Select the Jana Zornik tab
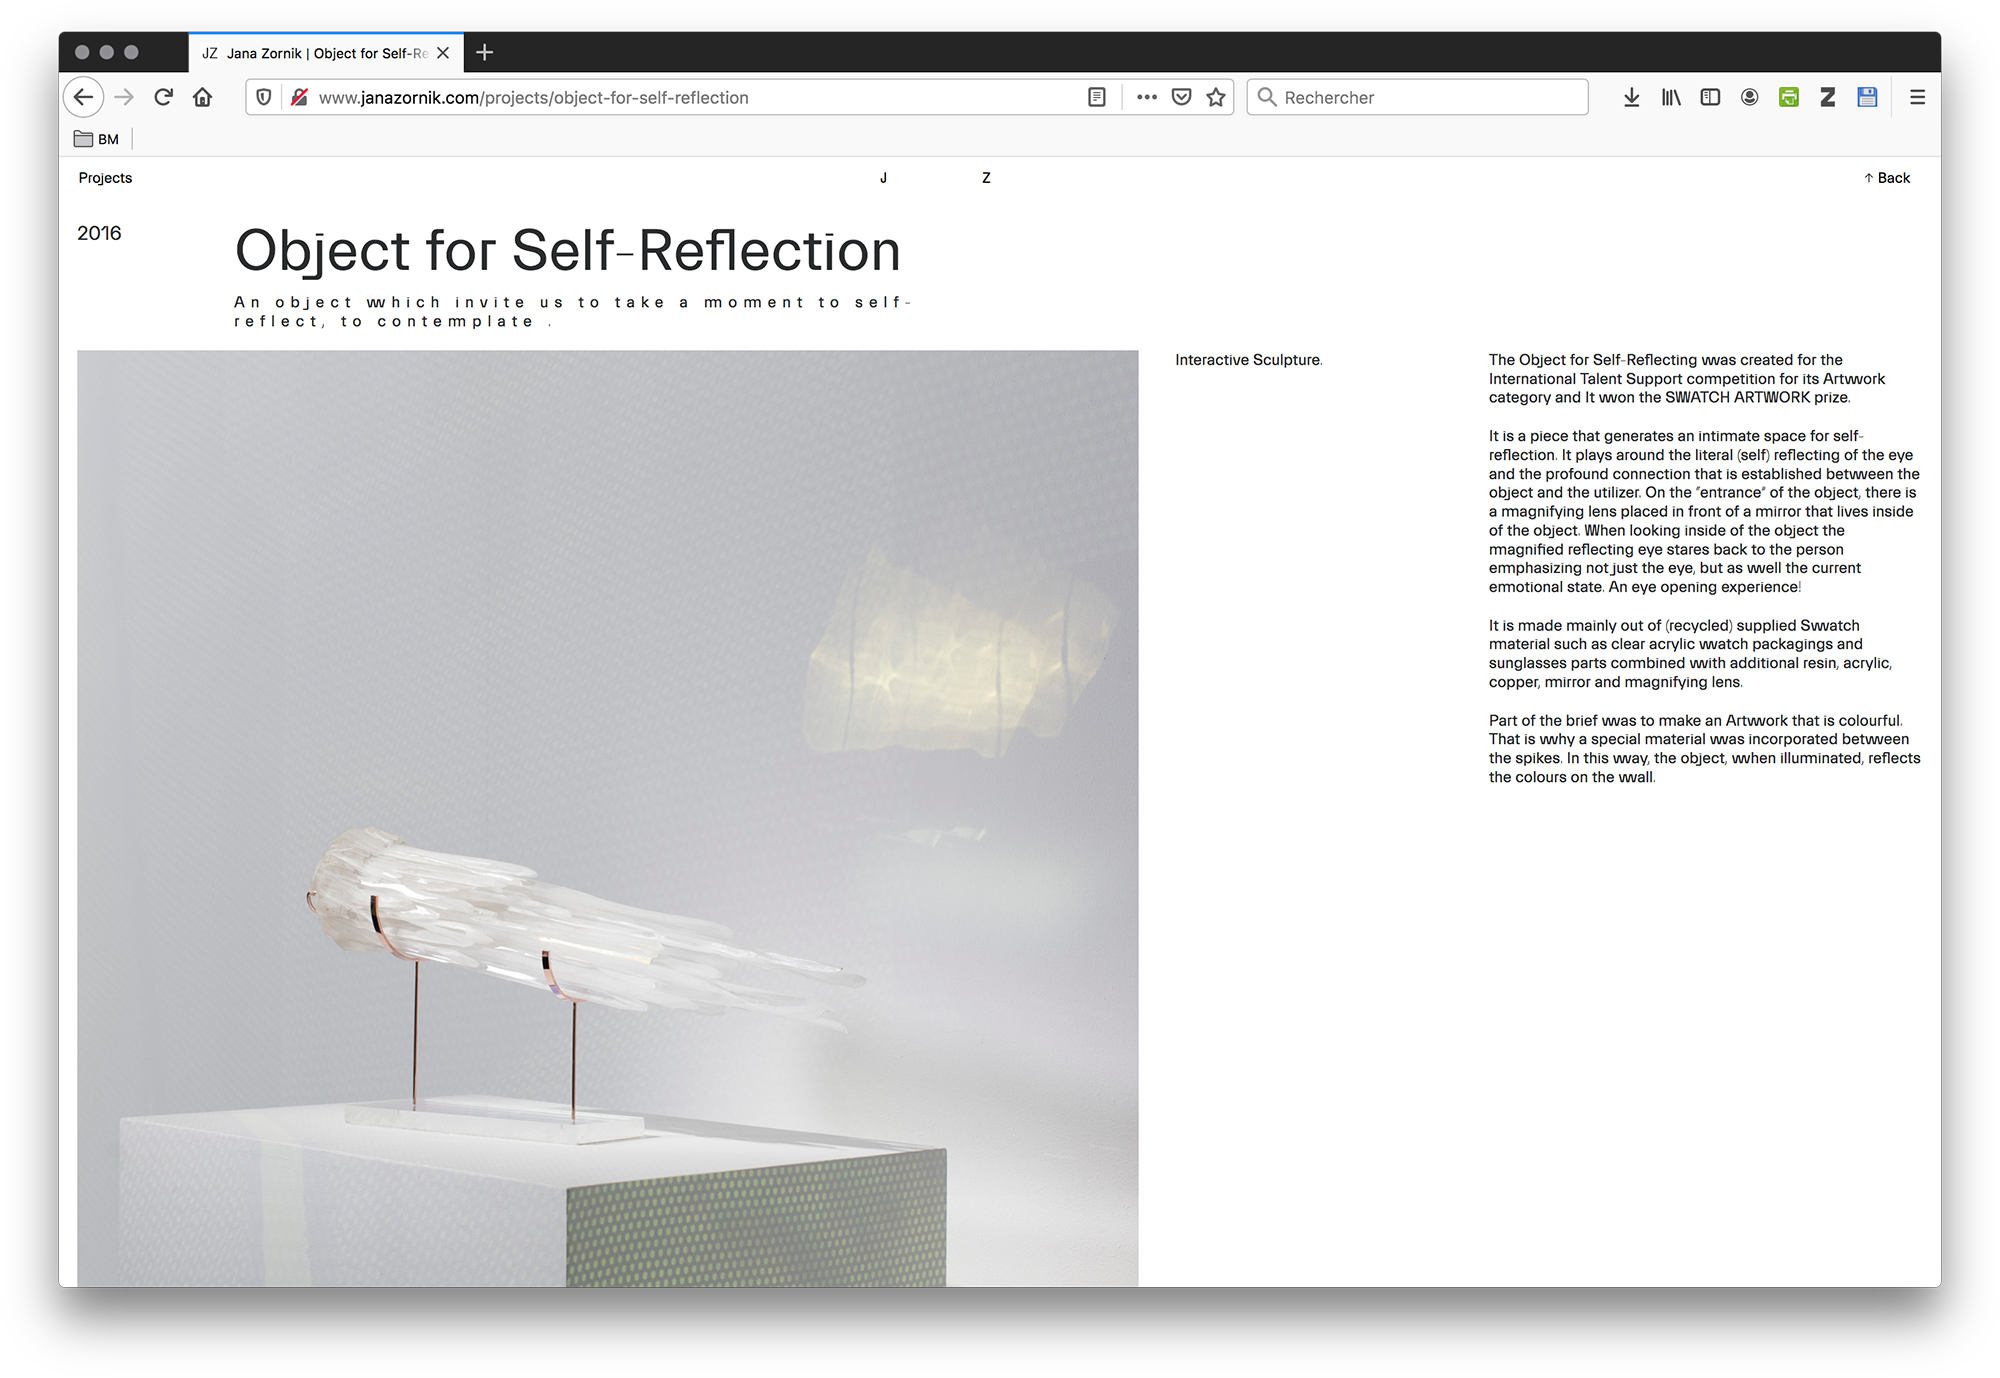This screenshot has width=2000, height=1378. click(326, 53)
